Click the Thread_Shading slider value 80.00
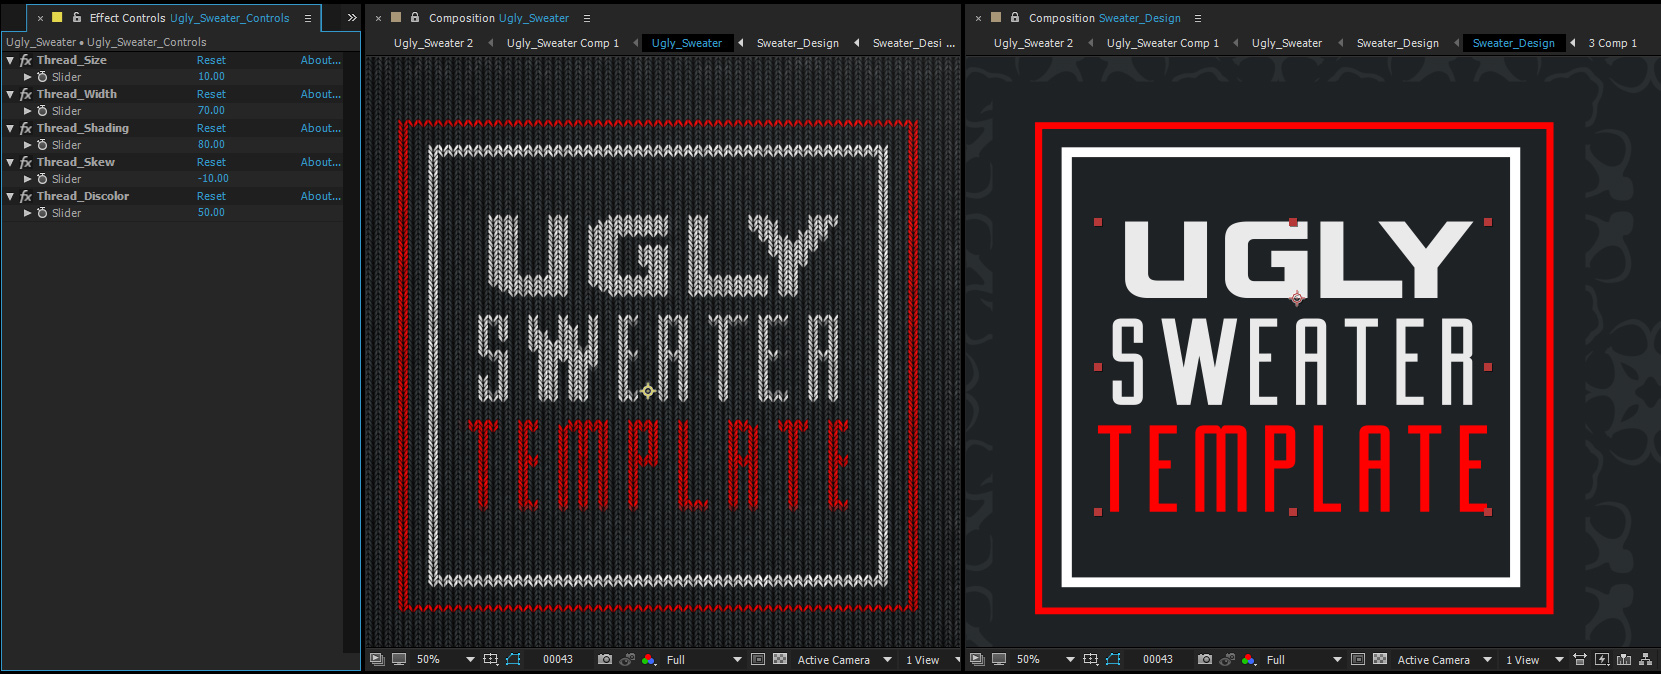Screen dimensions: 1661x674 (211, 145)
